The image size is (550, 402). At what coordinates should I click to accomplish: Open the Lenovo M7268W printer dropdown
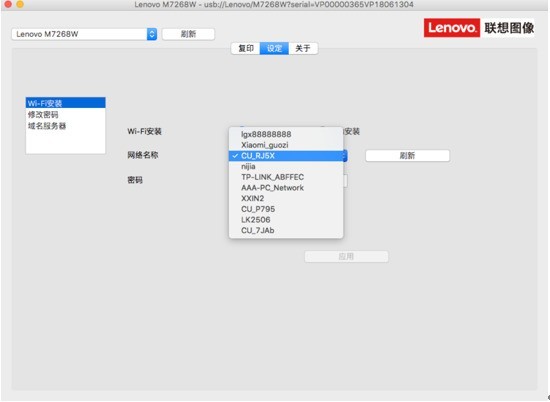click(84, 34)
